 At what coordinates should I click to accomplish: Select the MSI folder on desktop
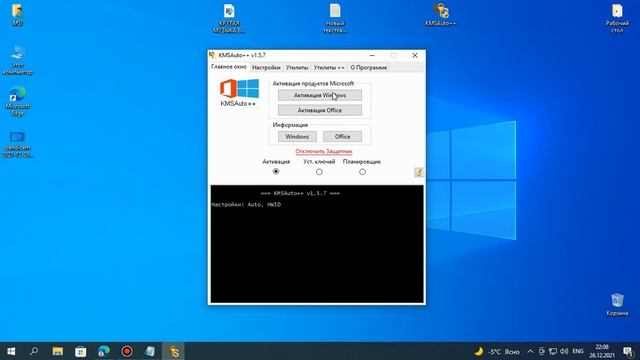[17, 15]
